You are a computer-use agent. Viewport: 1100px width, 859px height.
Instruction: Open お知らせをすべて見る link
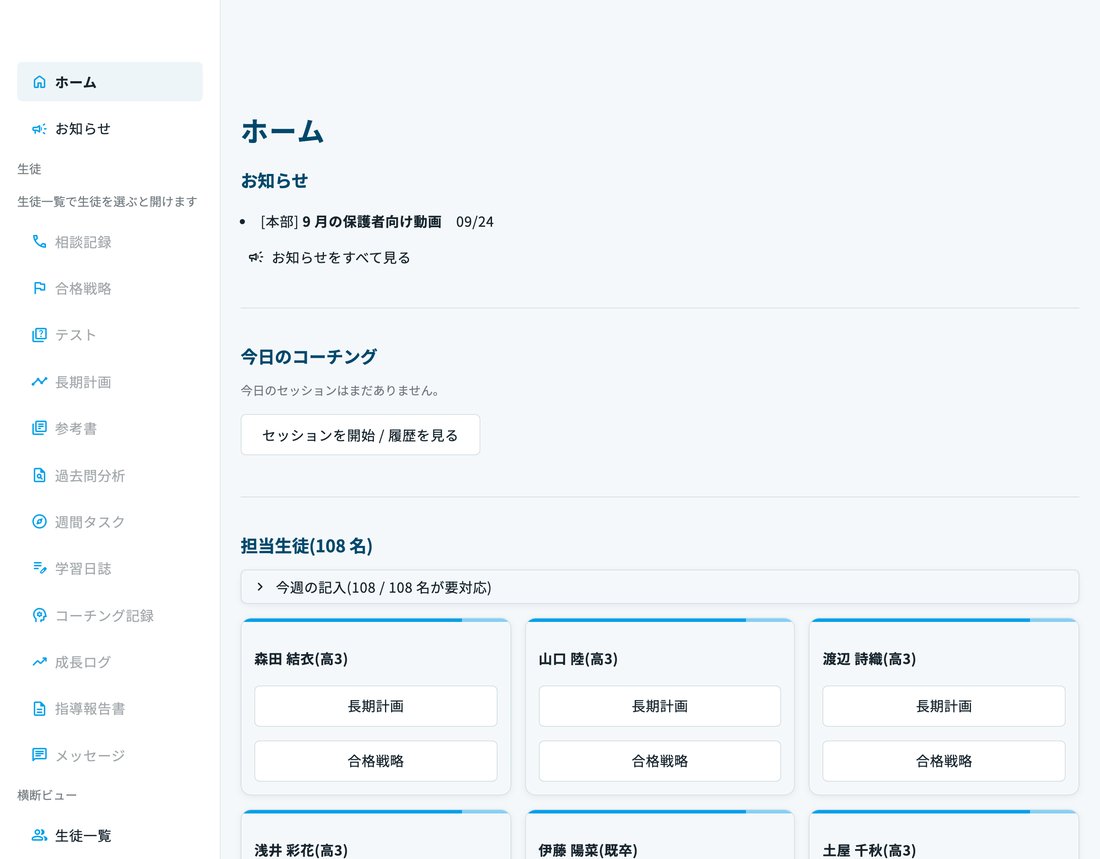click(x=329, y=258)
